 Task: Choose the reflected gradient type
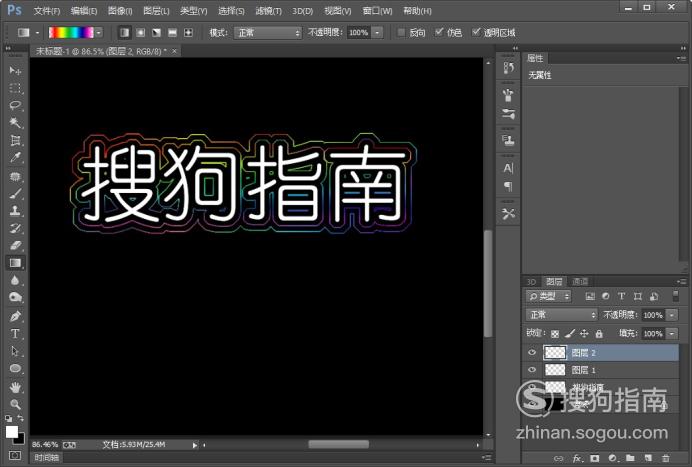tap(172, 33)
